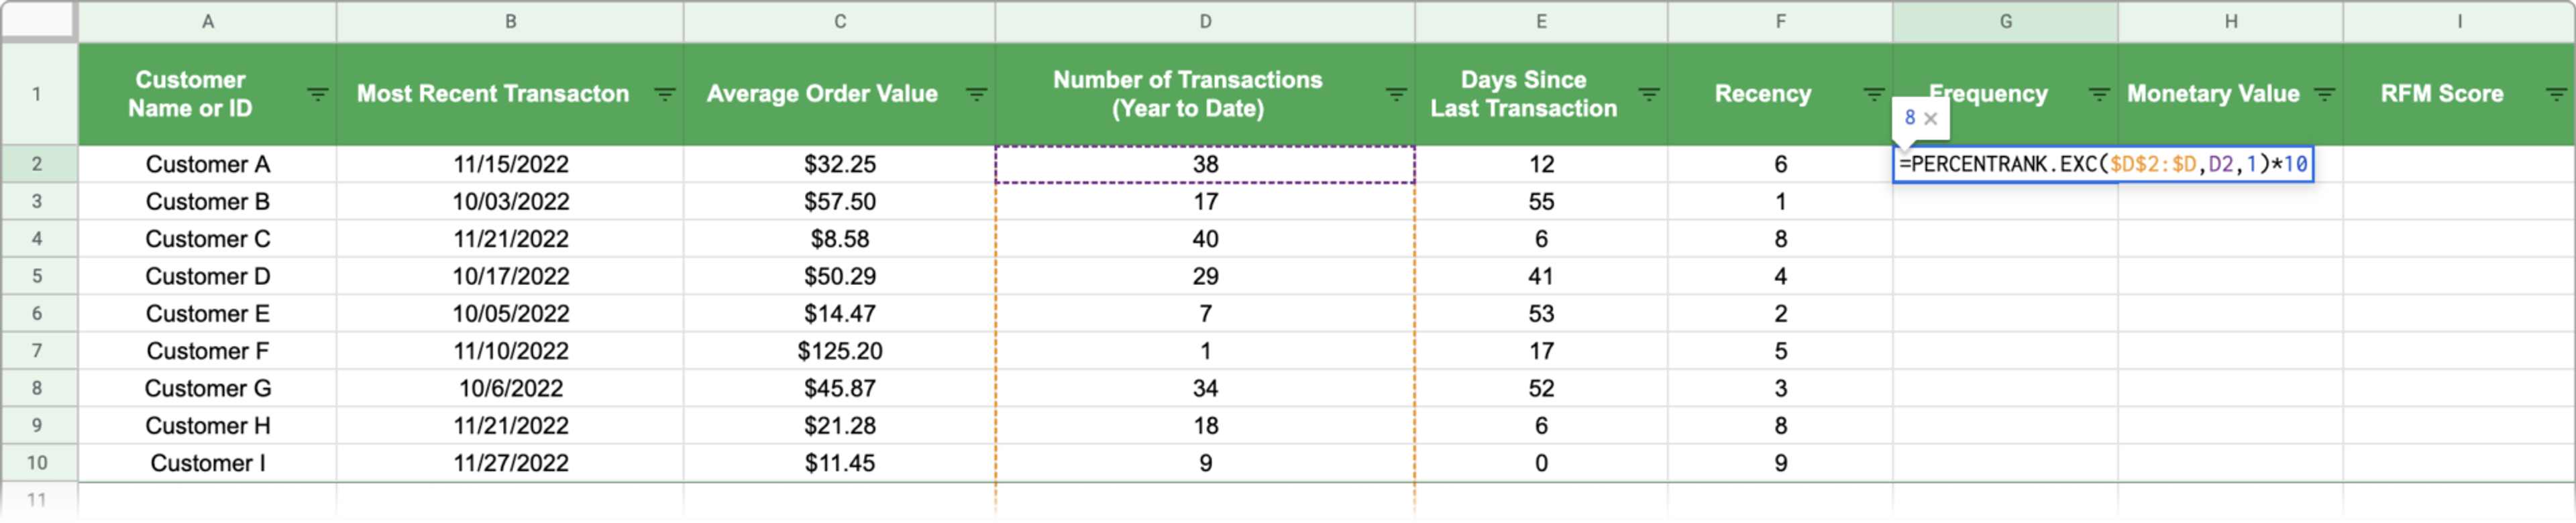This screenshot has width=2576, height=523.
Task: Select row 5 header
Action: [38, 276]
